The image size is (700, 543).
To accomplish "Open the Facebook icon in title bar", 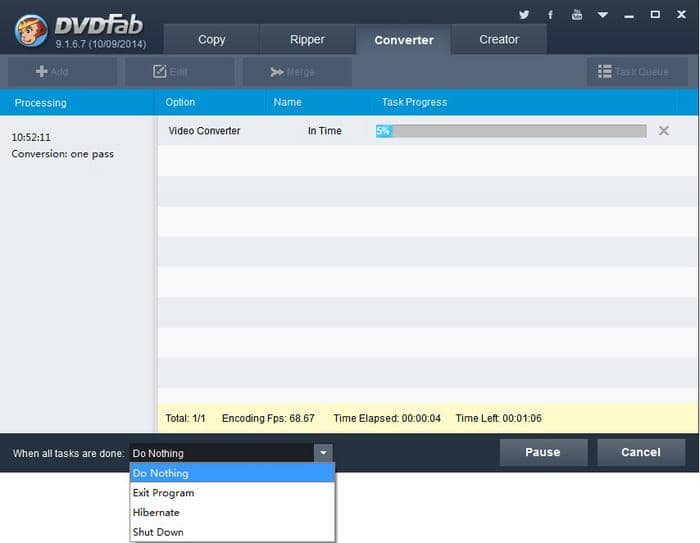I will point(550,15).
